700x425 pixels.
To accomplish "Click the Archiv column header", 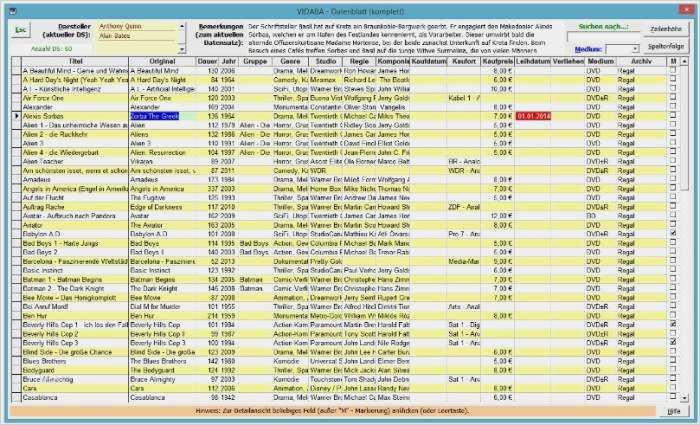I will coord(642,61).
